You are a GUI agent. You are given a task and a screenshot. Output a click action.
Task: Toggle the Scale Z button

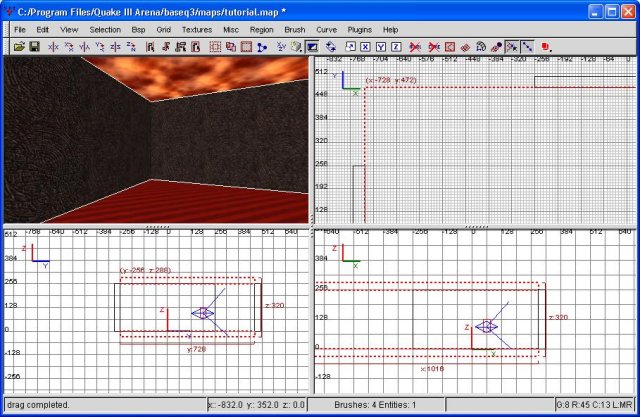click(x=396, y=47)
